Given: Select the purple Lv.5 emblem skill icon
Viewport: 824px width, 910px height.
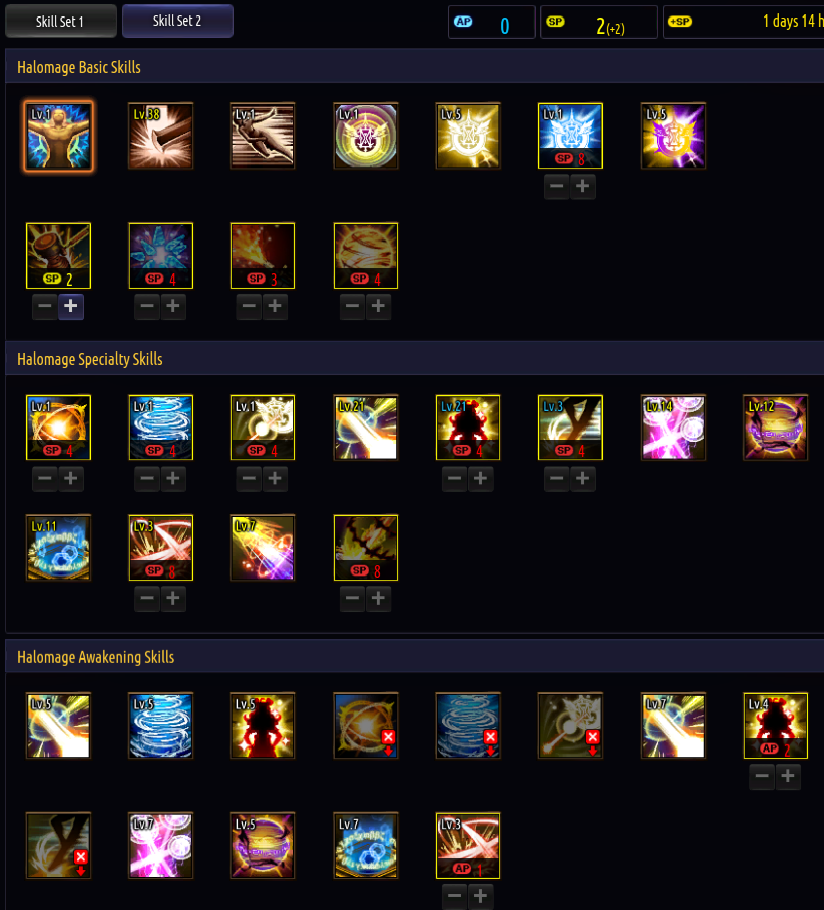Looking at the screenshot, I should pos(673,136).
